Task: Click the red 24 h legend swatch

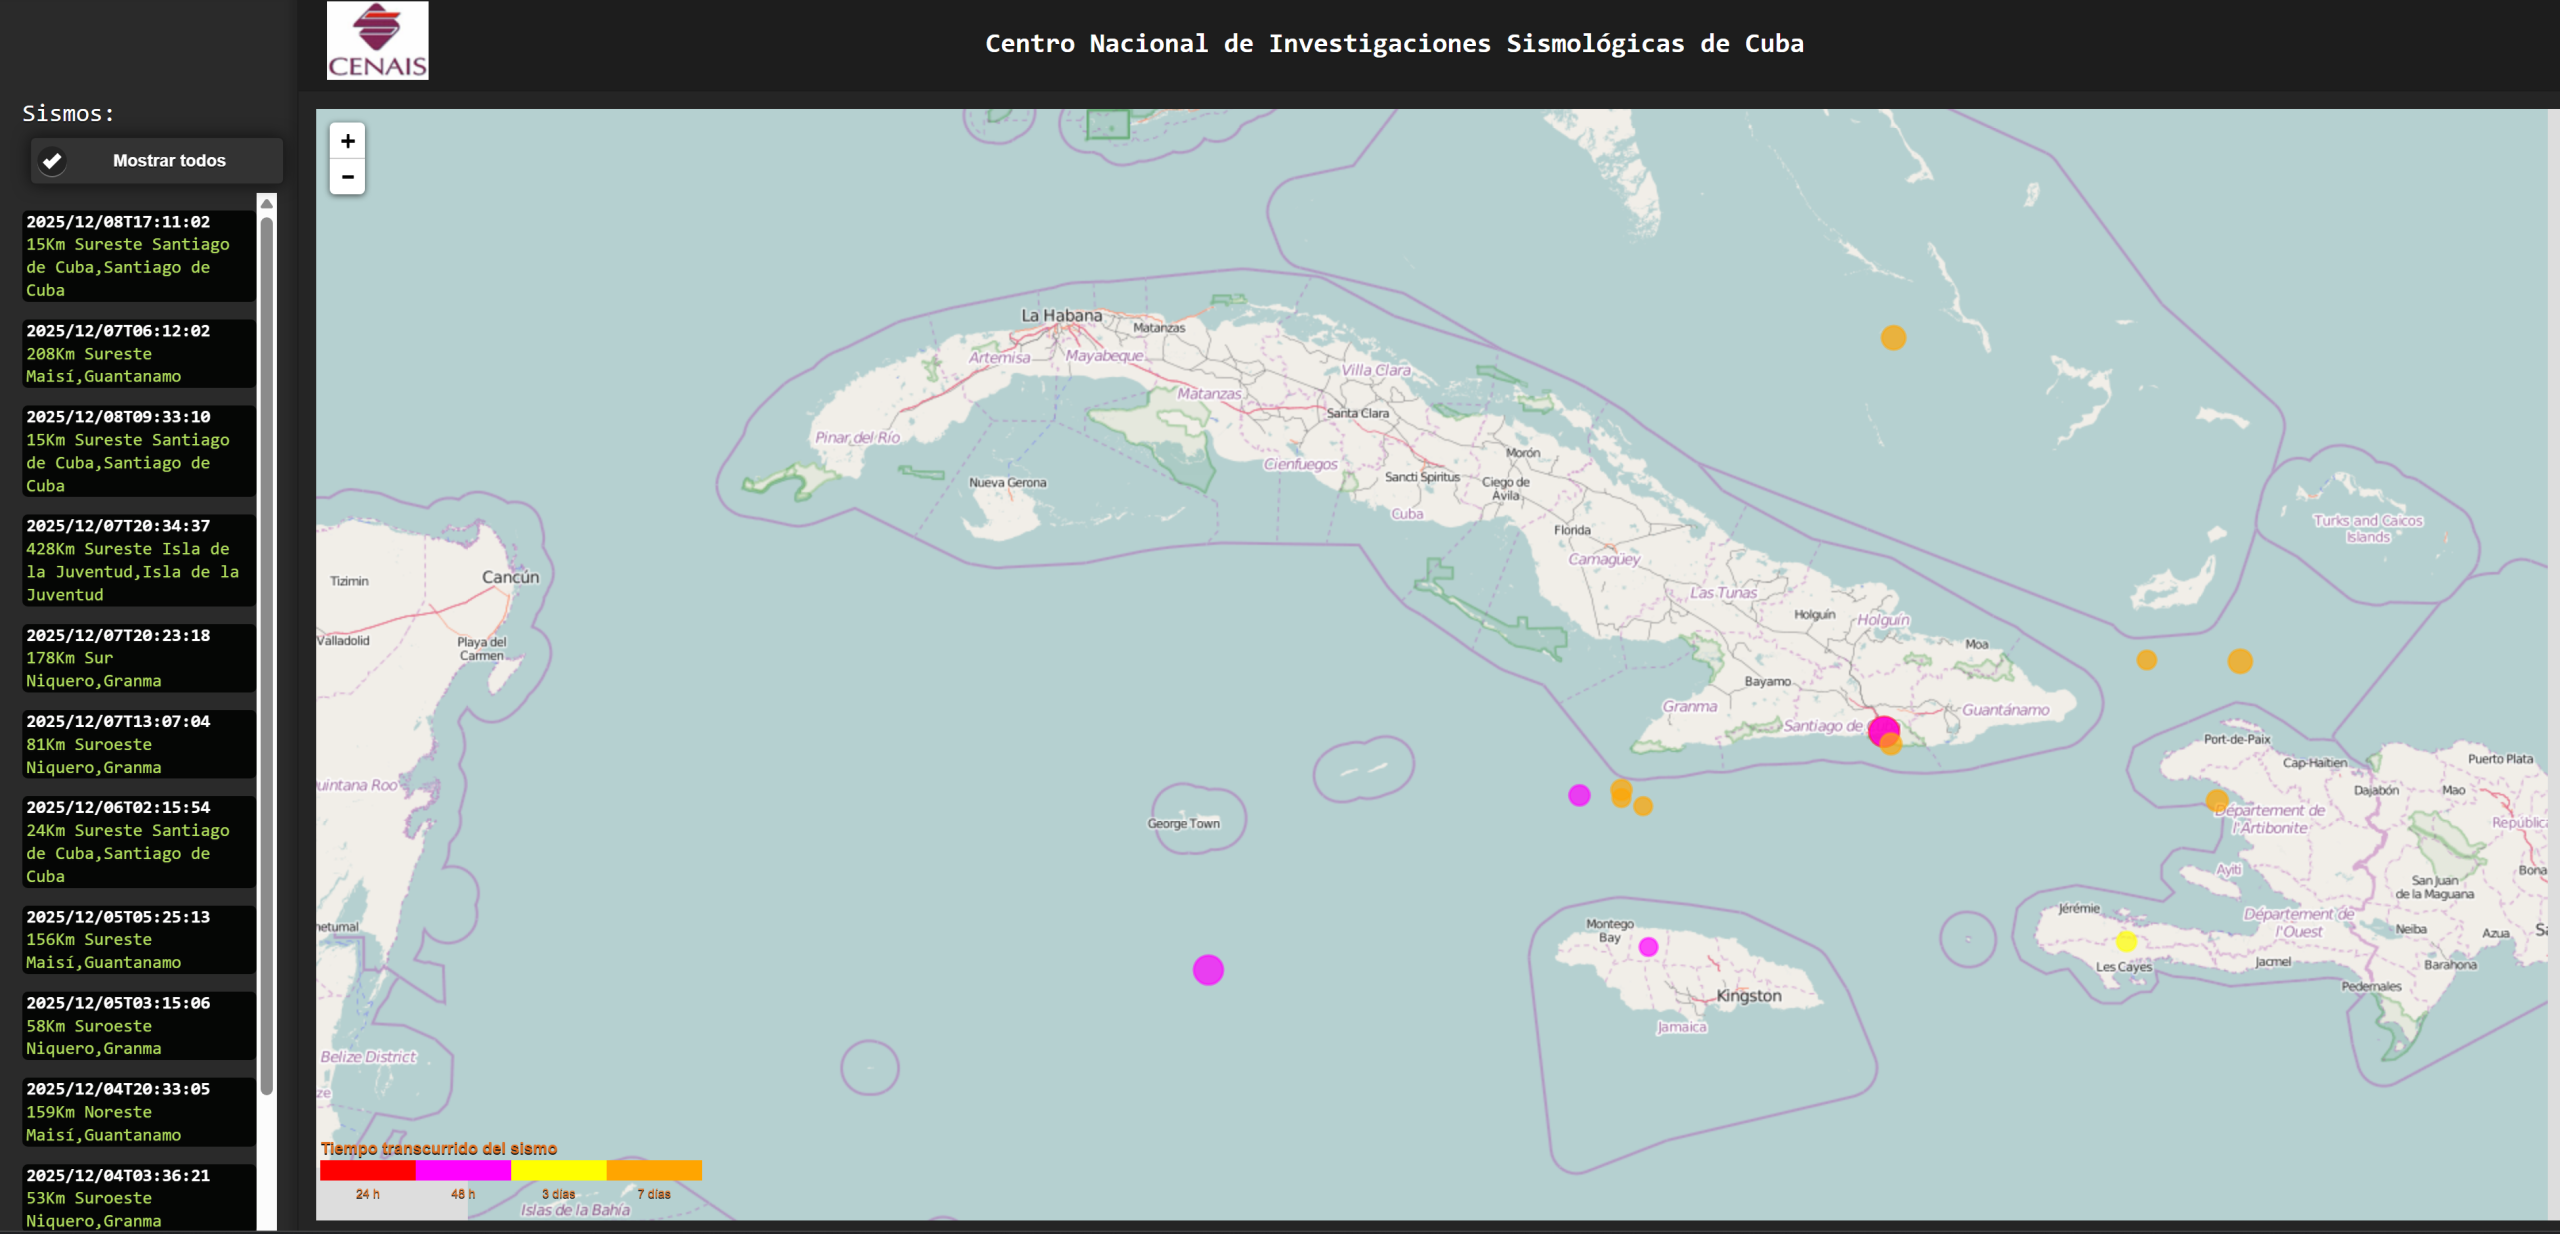Action: point(367,1170)
